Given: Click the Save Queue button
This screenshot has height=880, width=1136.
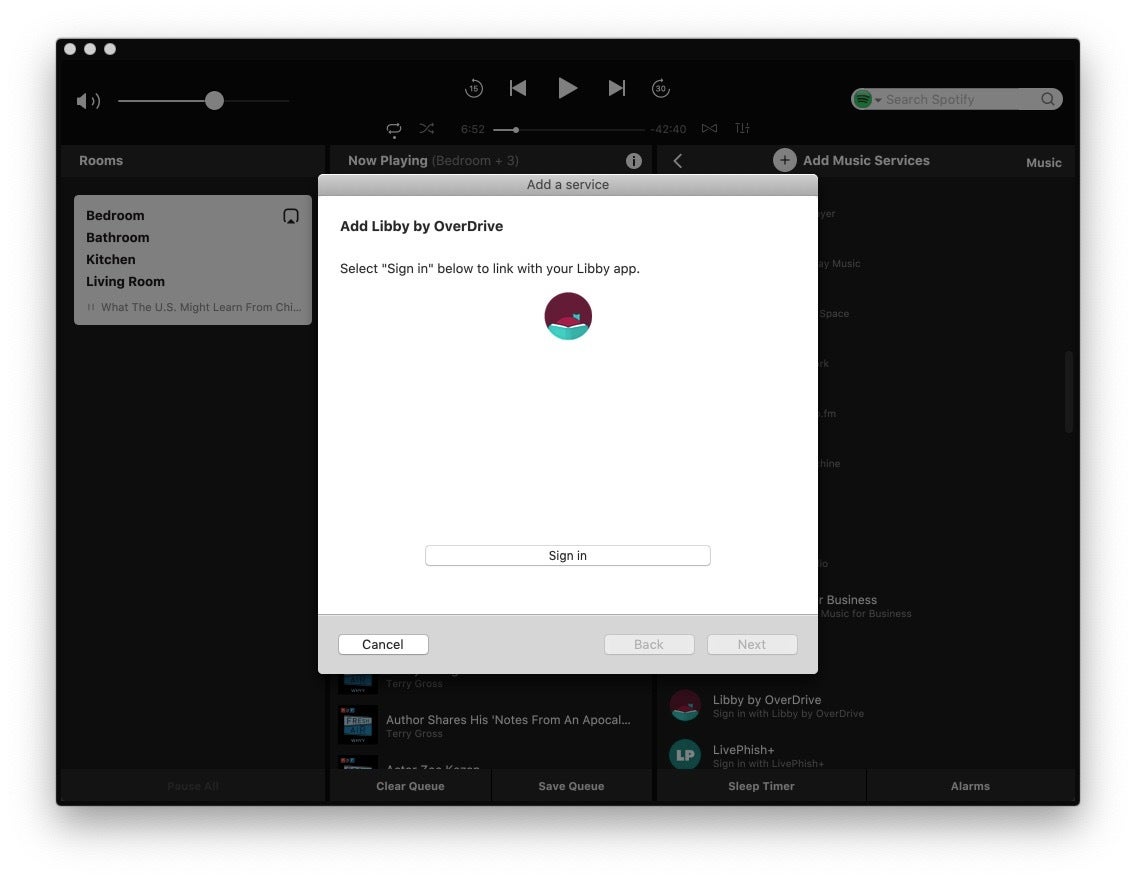Looking at the screenshot, I should click(571, 786).
